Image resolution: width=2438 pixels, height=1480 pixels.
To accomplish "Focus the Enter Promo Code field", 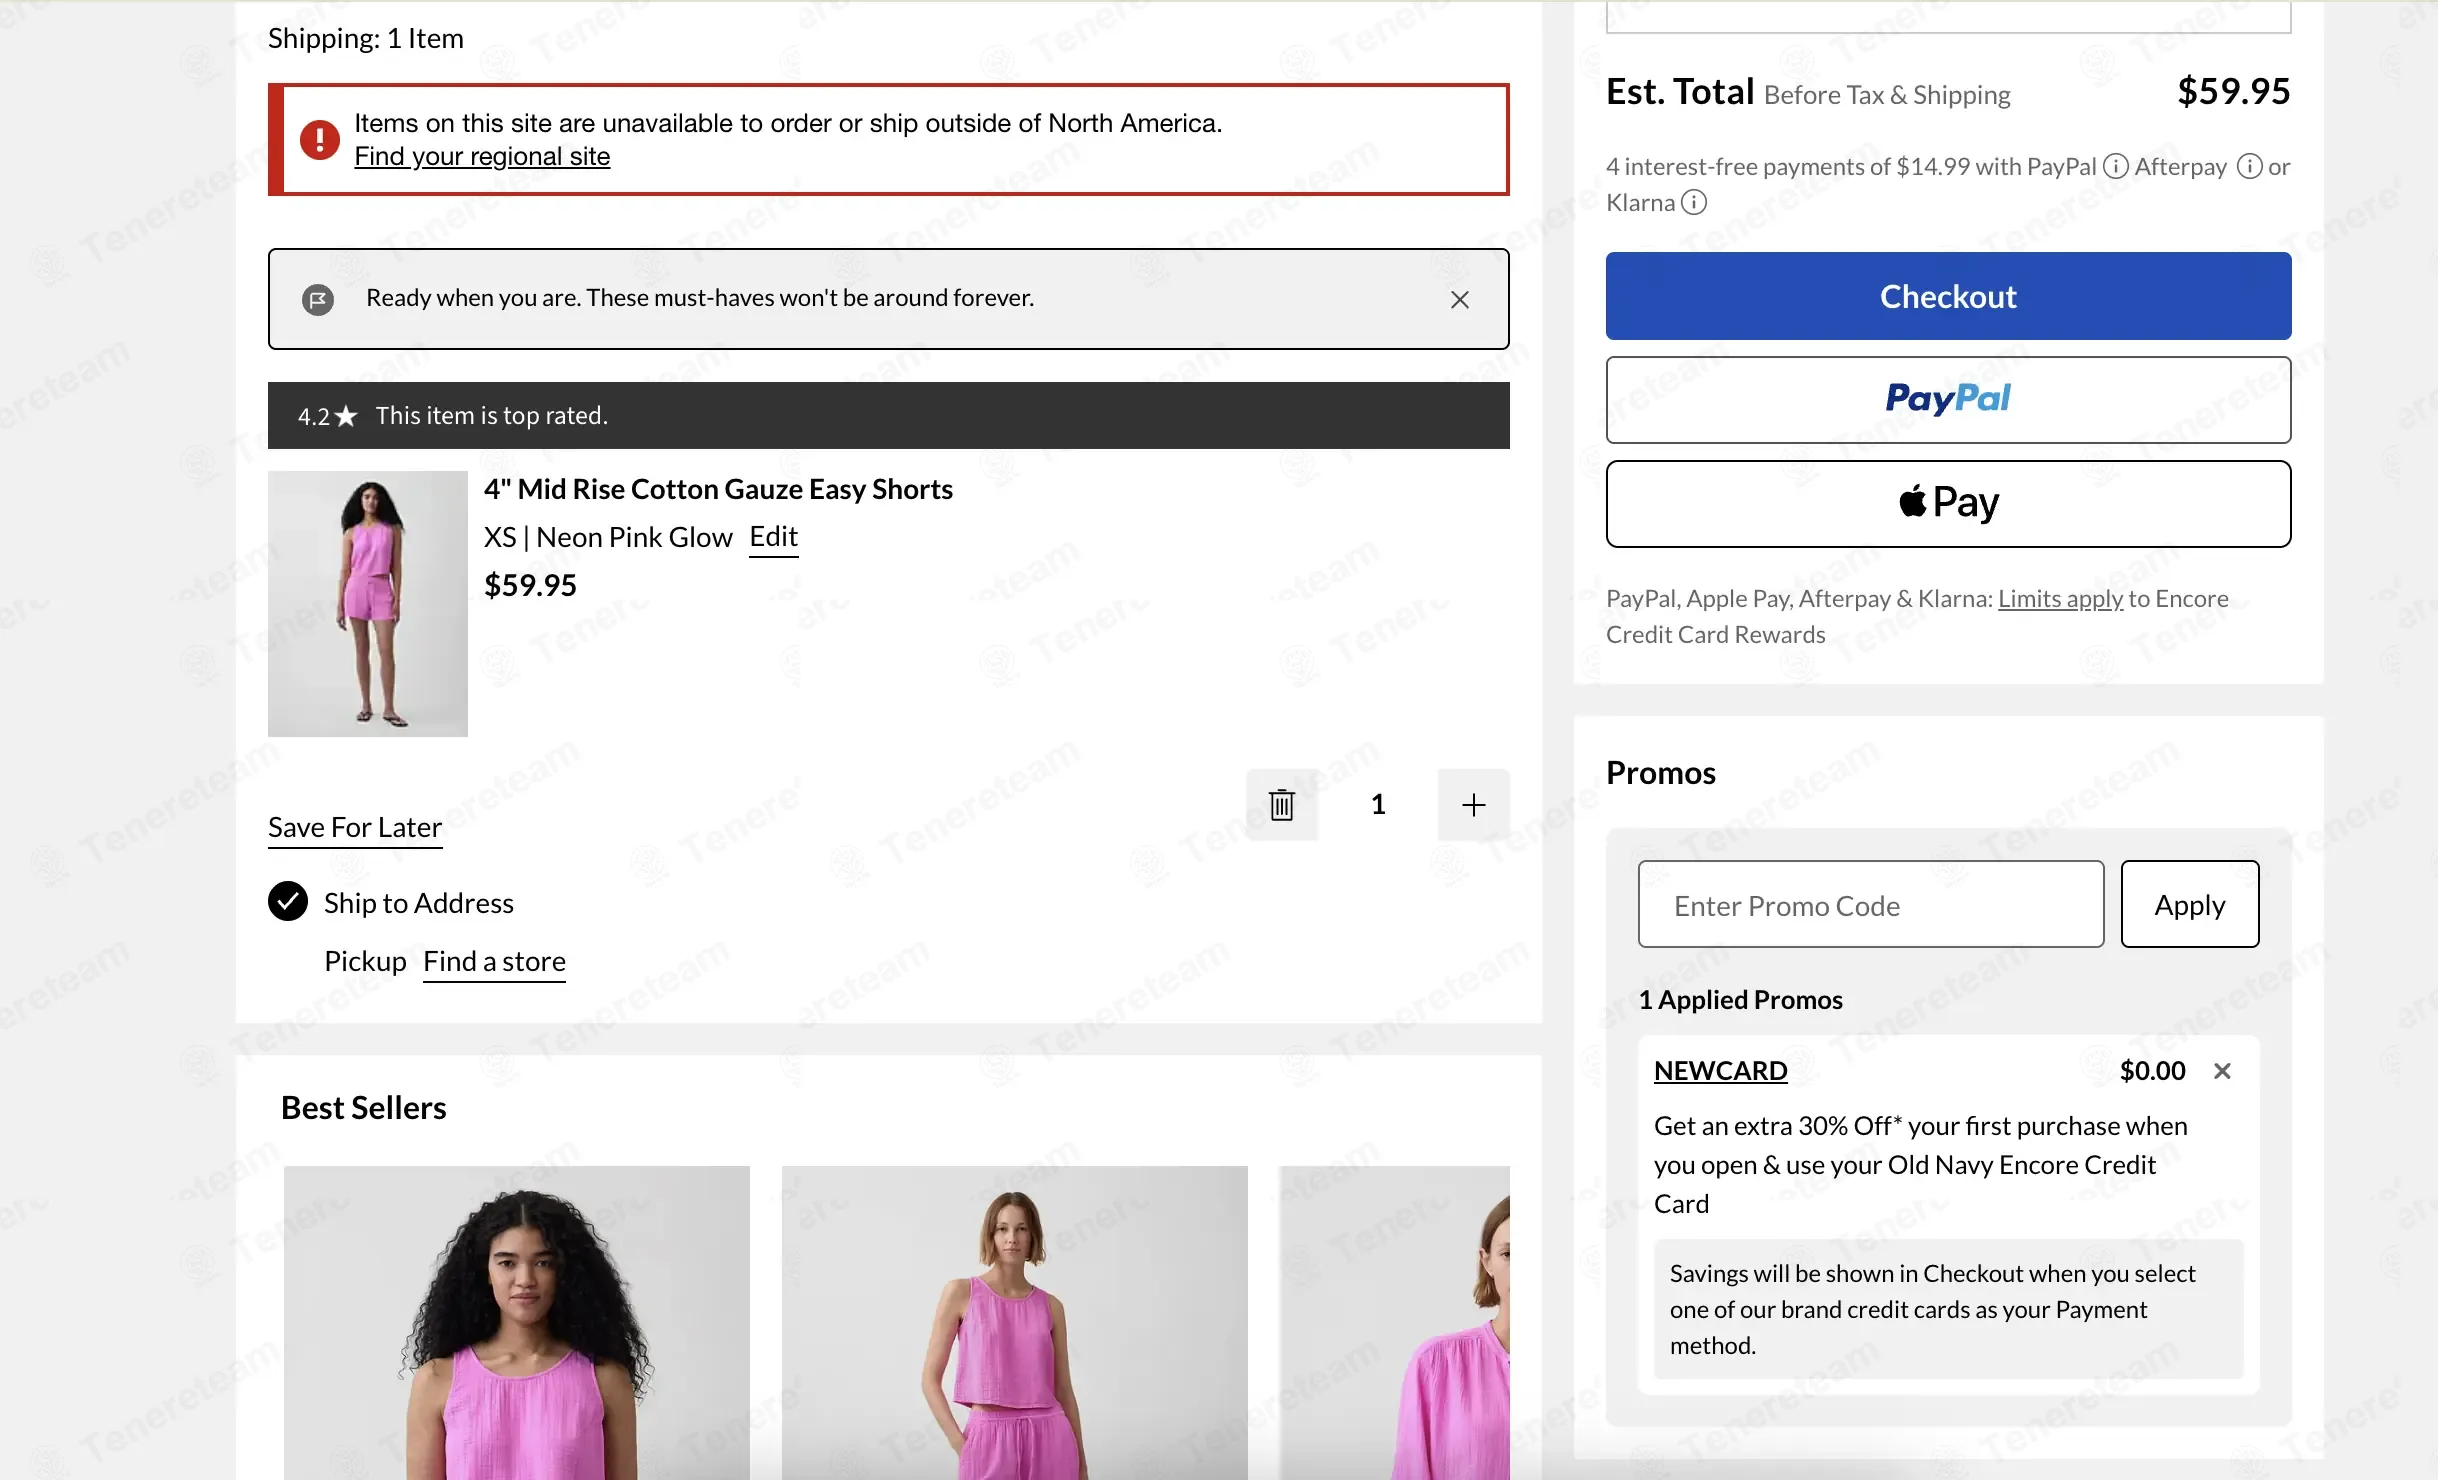I will click(1870, 904).
